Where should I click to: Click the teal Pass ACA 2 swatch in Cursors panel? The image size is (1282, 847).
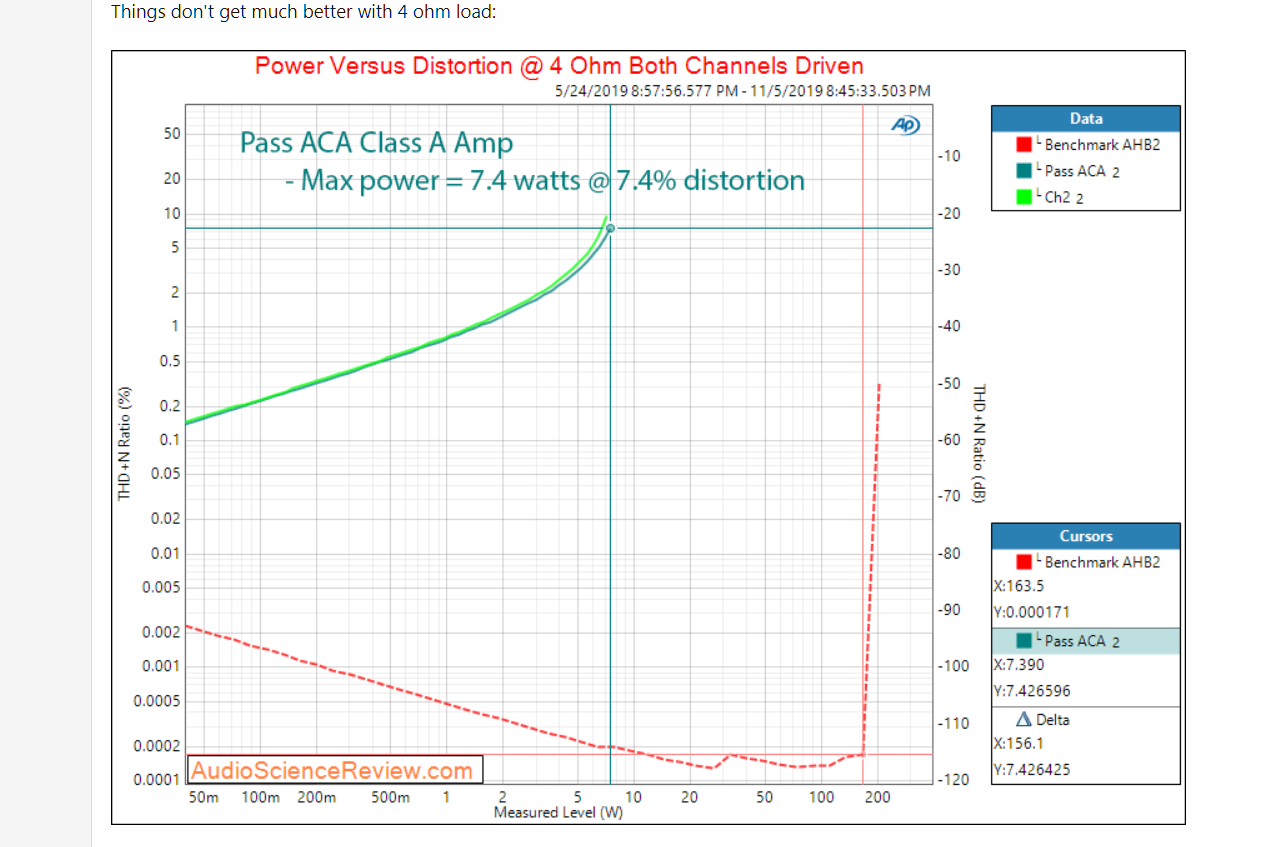1025,641
